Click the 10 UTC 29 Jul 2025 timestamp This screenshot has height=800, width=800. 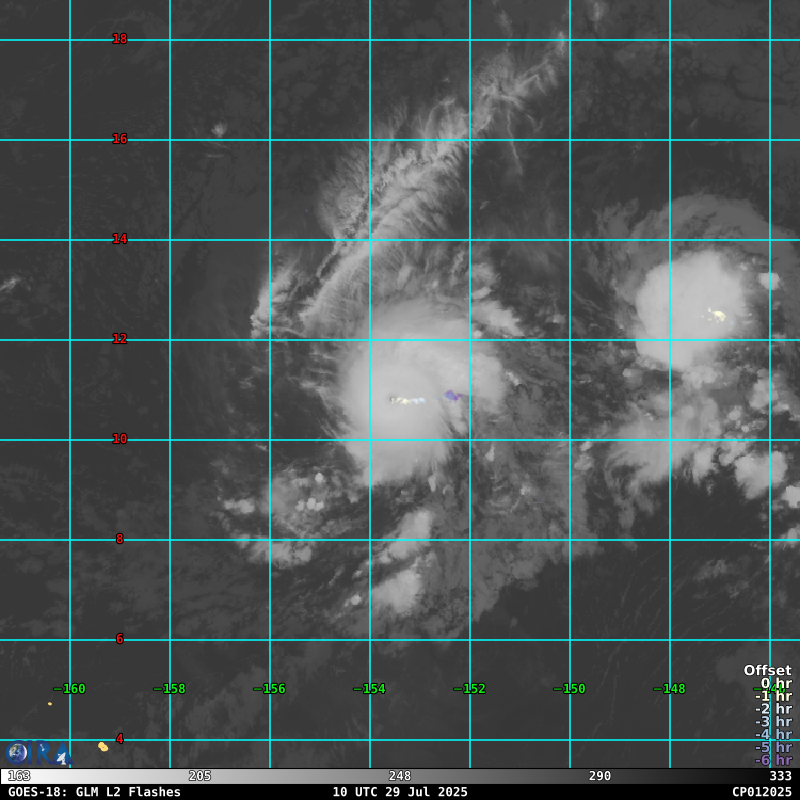(x=400, y=792)
